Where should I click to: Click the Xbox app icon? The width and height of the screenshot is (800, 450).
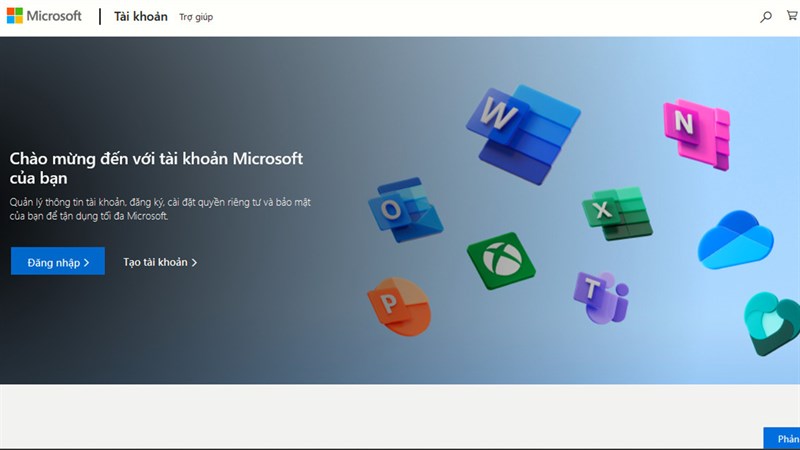(x=501, y=261)
